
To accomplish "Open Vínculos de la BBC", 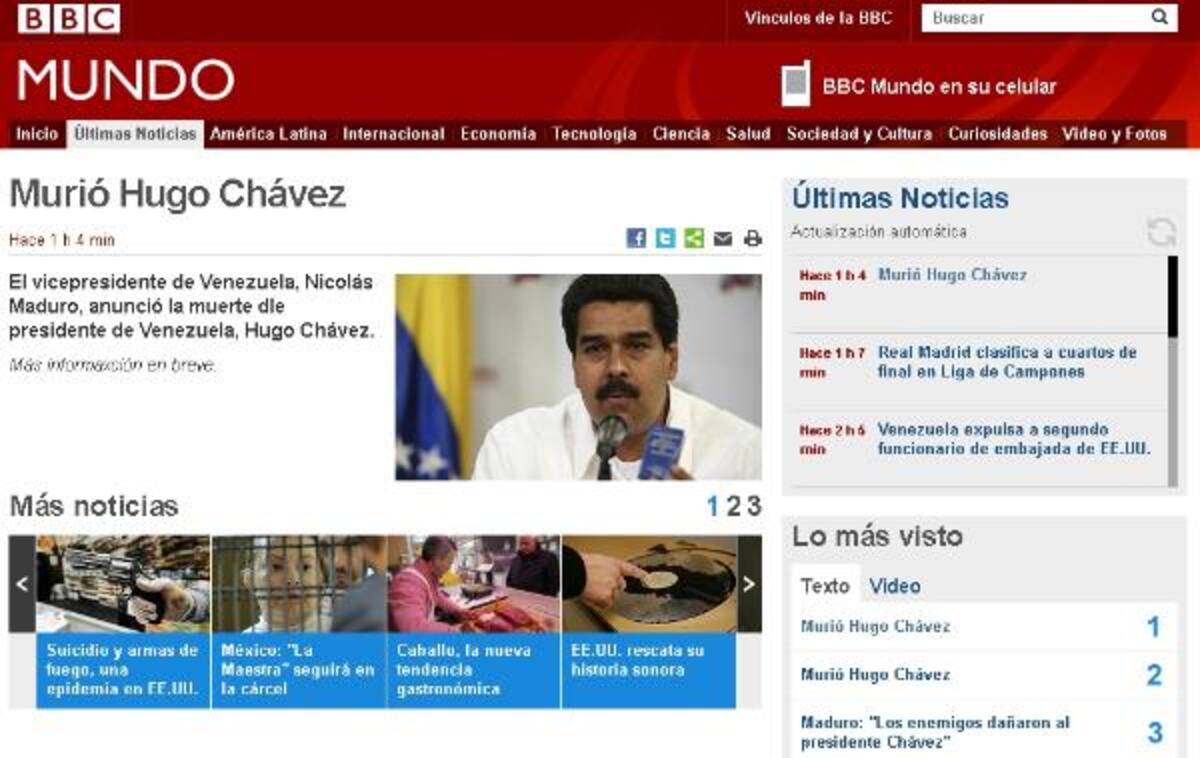I will (818, 18).
